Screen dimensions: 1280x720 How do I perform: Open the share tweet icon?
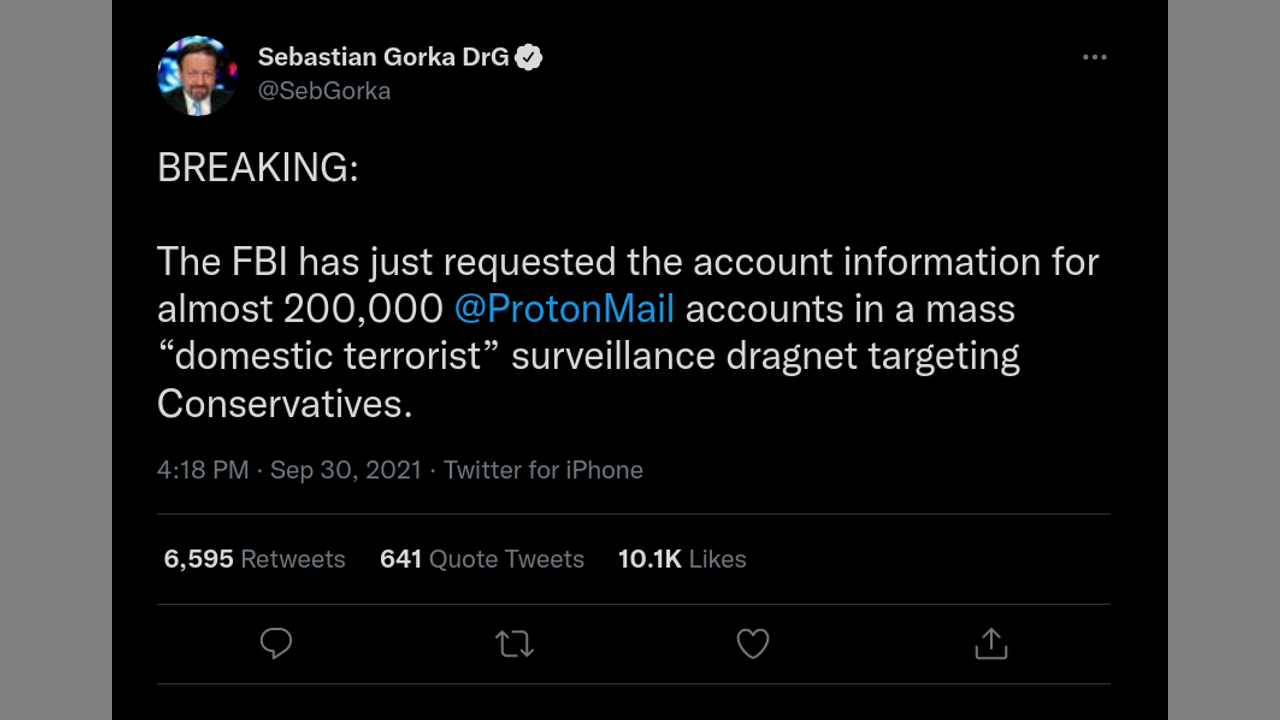pyautogui.click(x=991, y=643)
